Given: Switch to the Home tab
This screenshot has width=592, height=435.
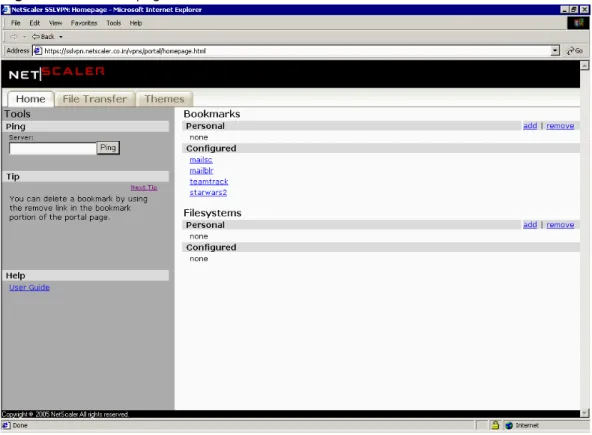Looking at the screenshot, I should [x=31, y=99].
